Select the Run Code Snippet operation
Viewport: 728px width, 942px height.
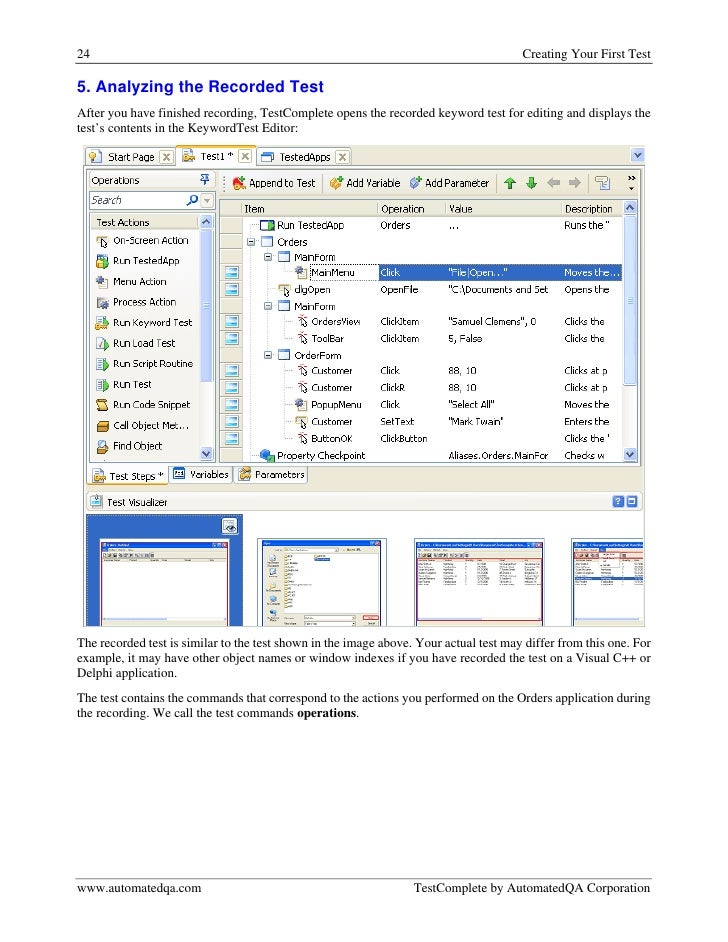click(x=144, y=405)
